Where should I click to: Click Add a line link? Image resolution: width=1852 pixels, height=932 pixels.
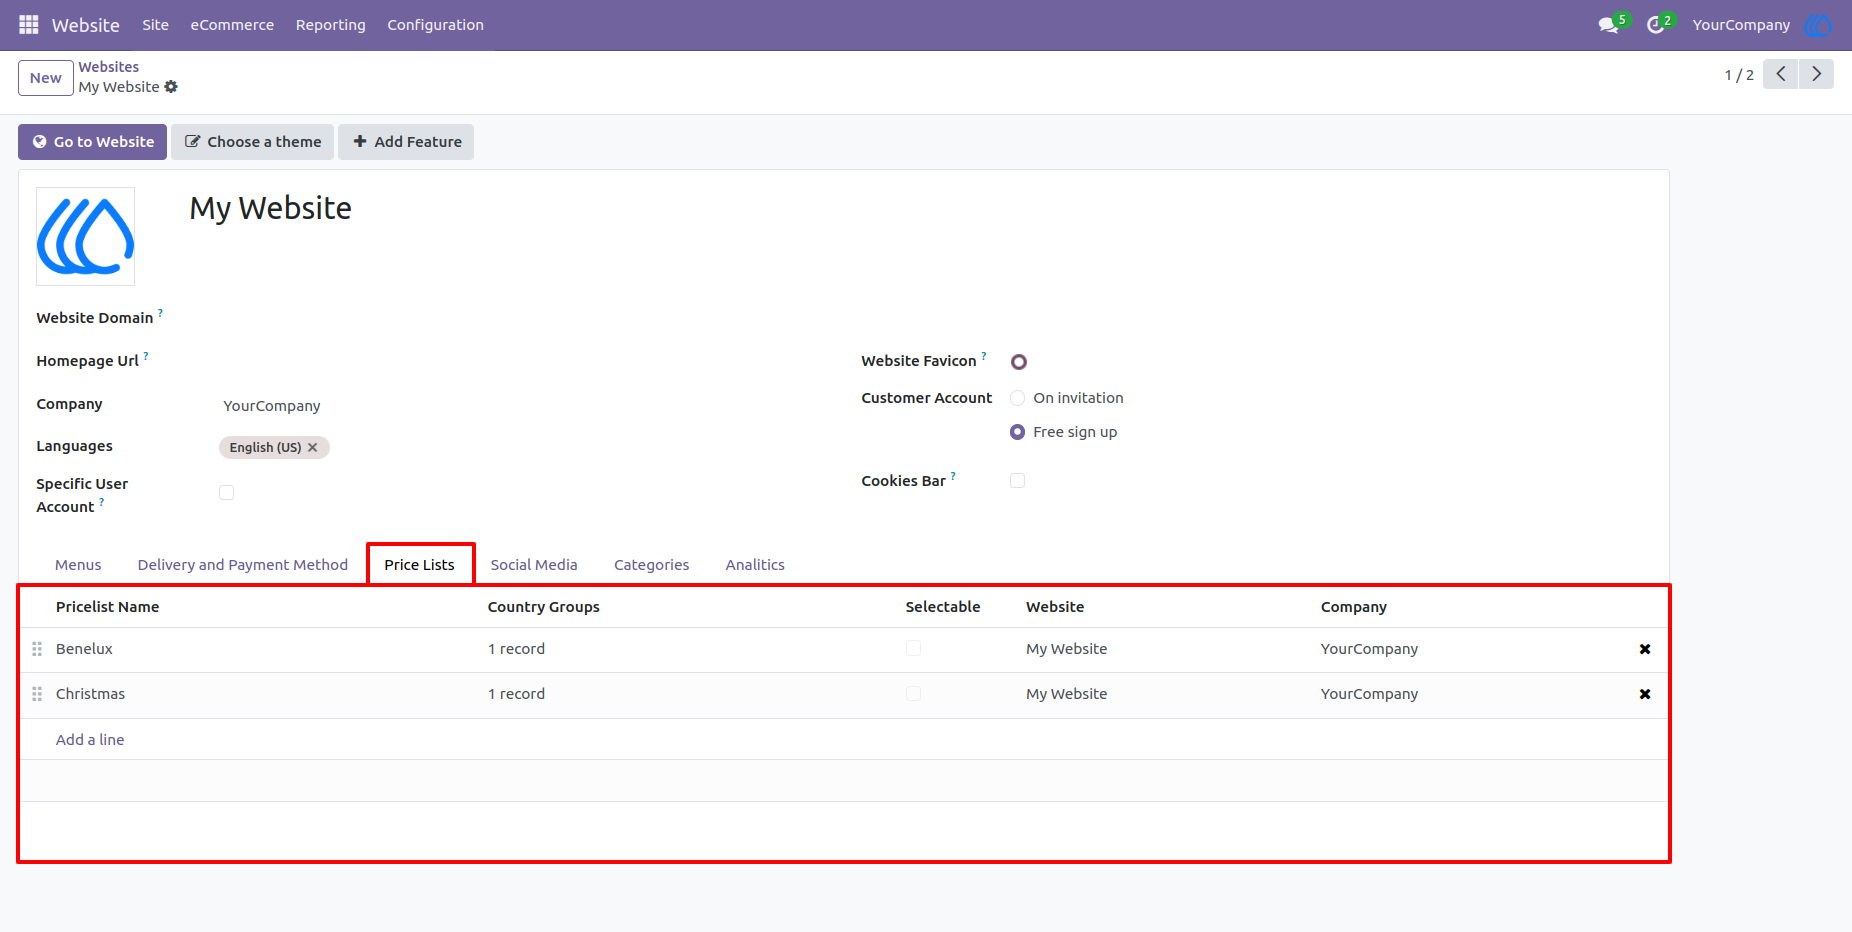point(90,740)
